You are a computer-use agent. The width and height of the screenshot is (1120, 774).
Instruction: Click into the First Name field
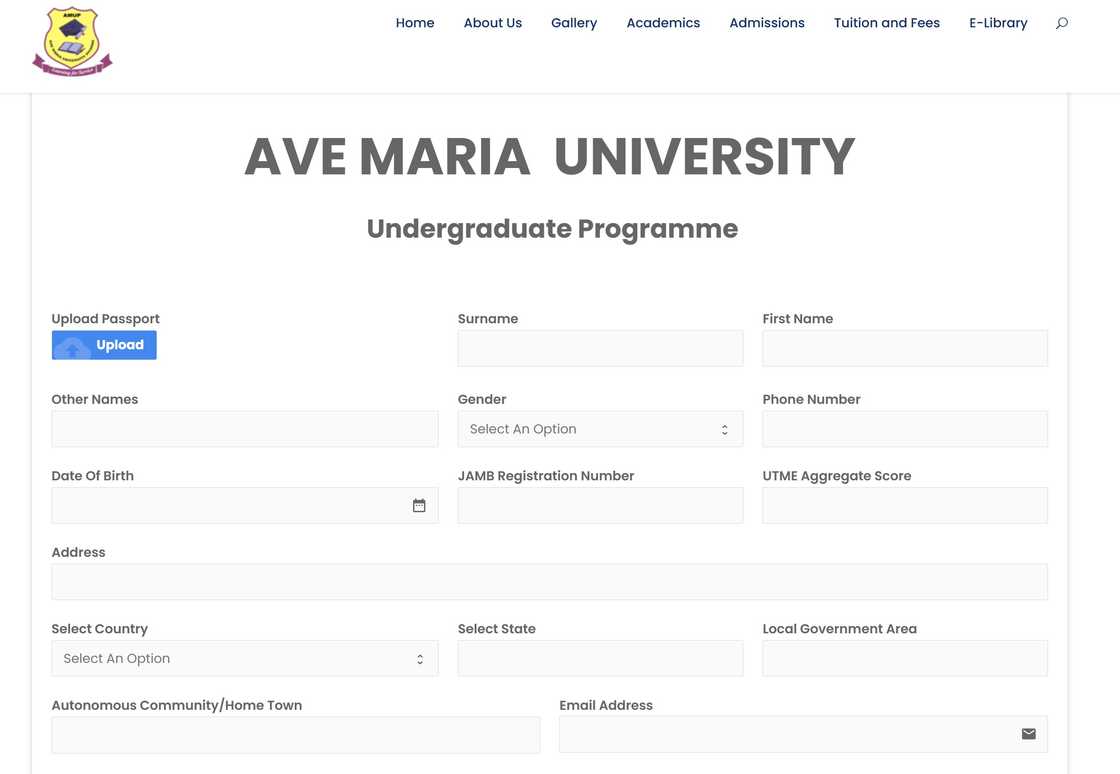(x=904, y=349)
